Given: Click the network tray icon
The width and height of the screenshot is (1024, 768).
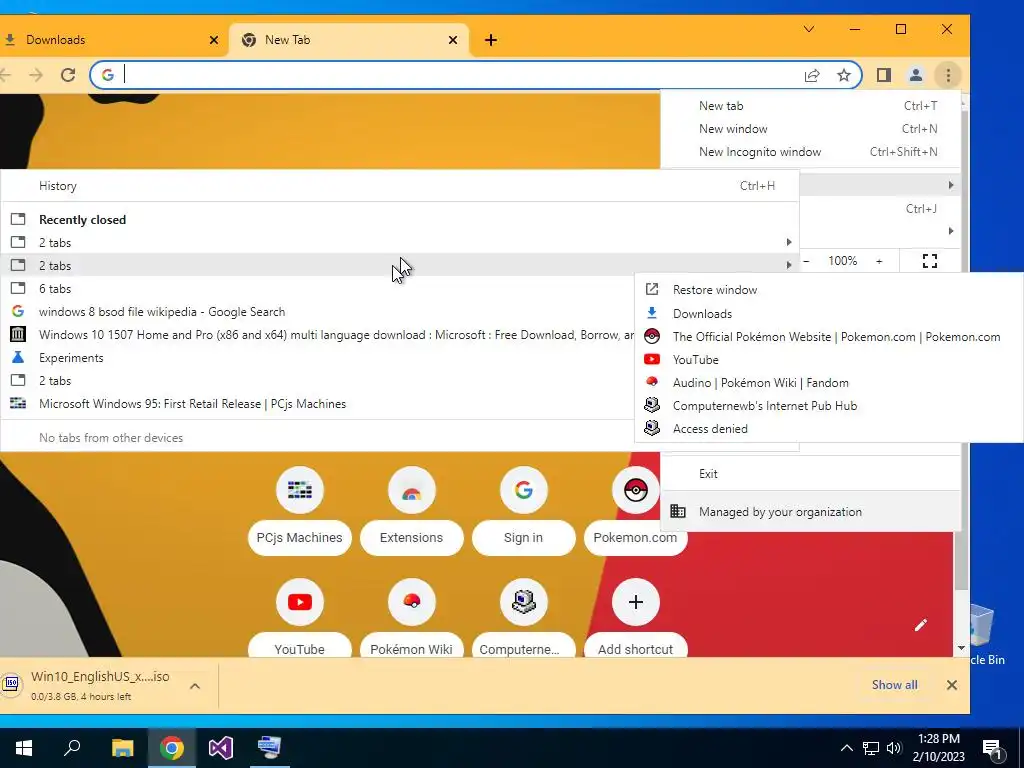Looking at the screenshot, I should [870, 748].
